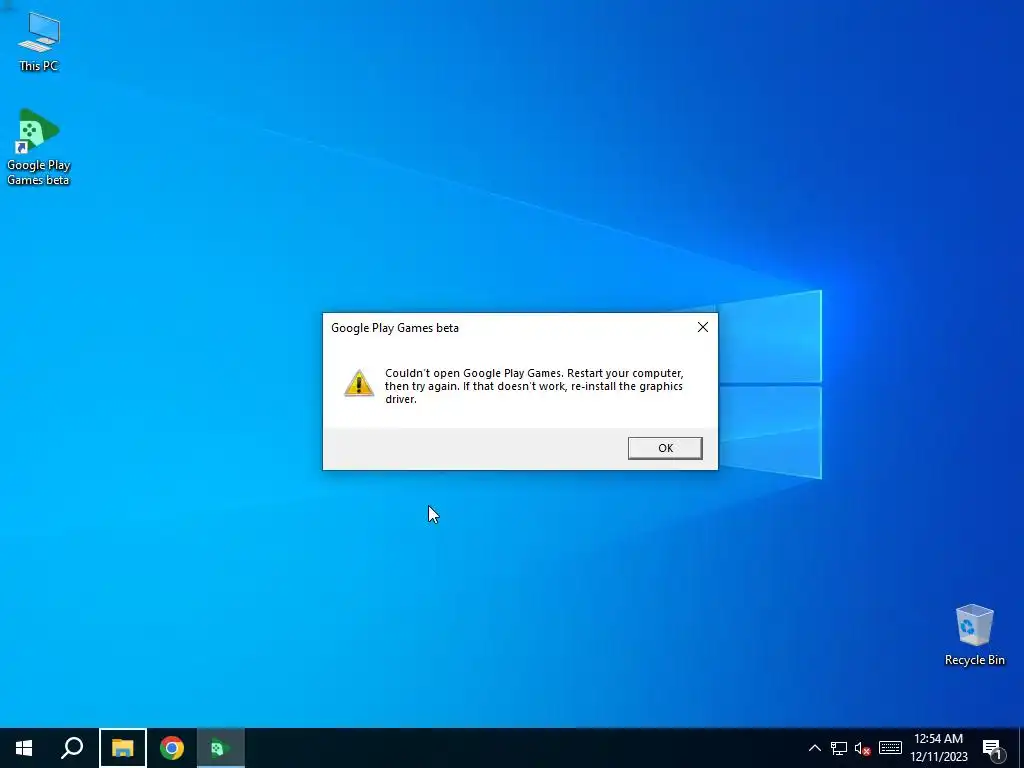The height and width of the screenshot is (768, 1024).
Task: Open the Action Center notifications icon
Action: pos(993,749)
